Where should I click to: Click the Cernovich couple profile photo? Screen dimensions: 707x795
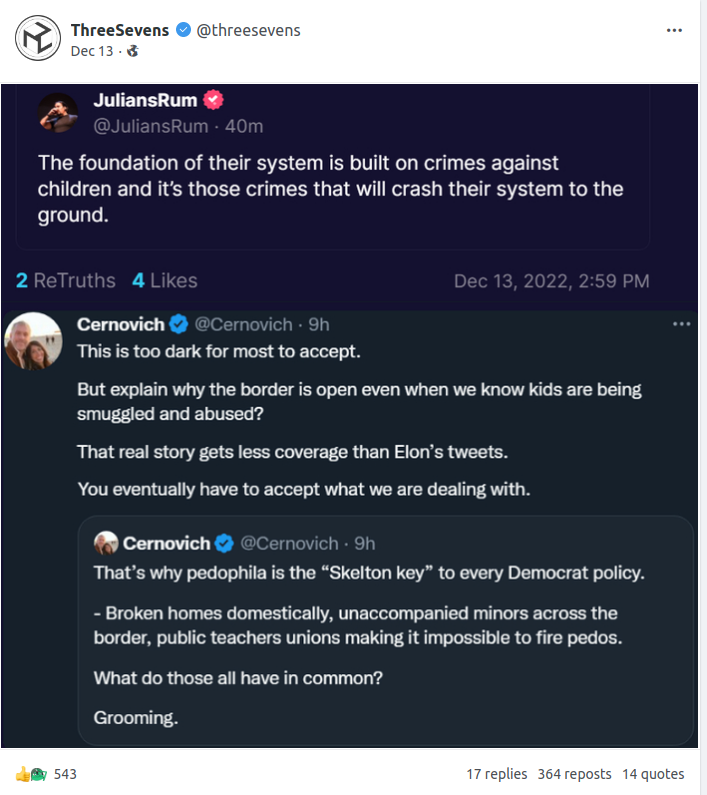tap(35, 341)
